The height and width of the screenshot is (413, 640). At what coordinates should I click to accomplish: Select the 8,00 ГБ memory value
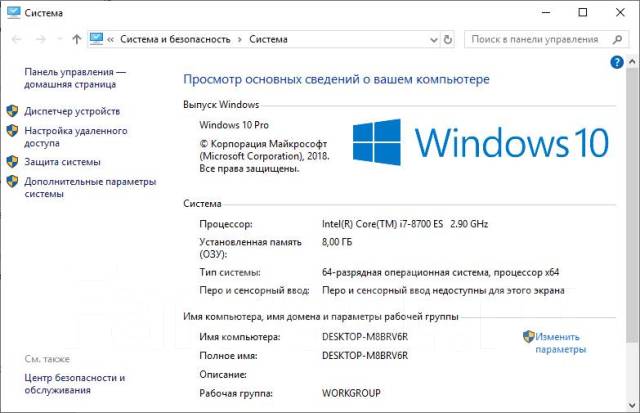pyautogui.click(x=337, y=242)
